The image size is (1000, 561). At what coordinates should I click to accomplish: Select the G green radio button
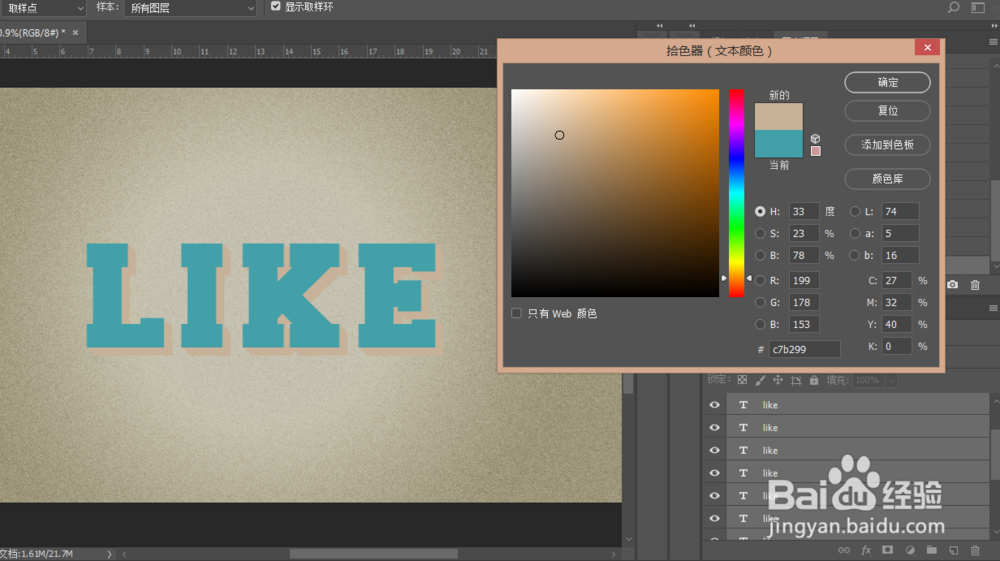pos(760,302)
